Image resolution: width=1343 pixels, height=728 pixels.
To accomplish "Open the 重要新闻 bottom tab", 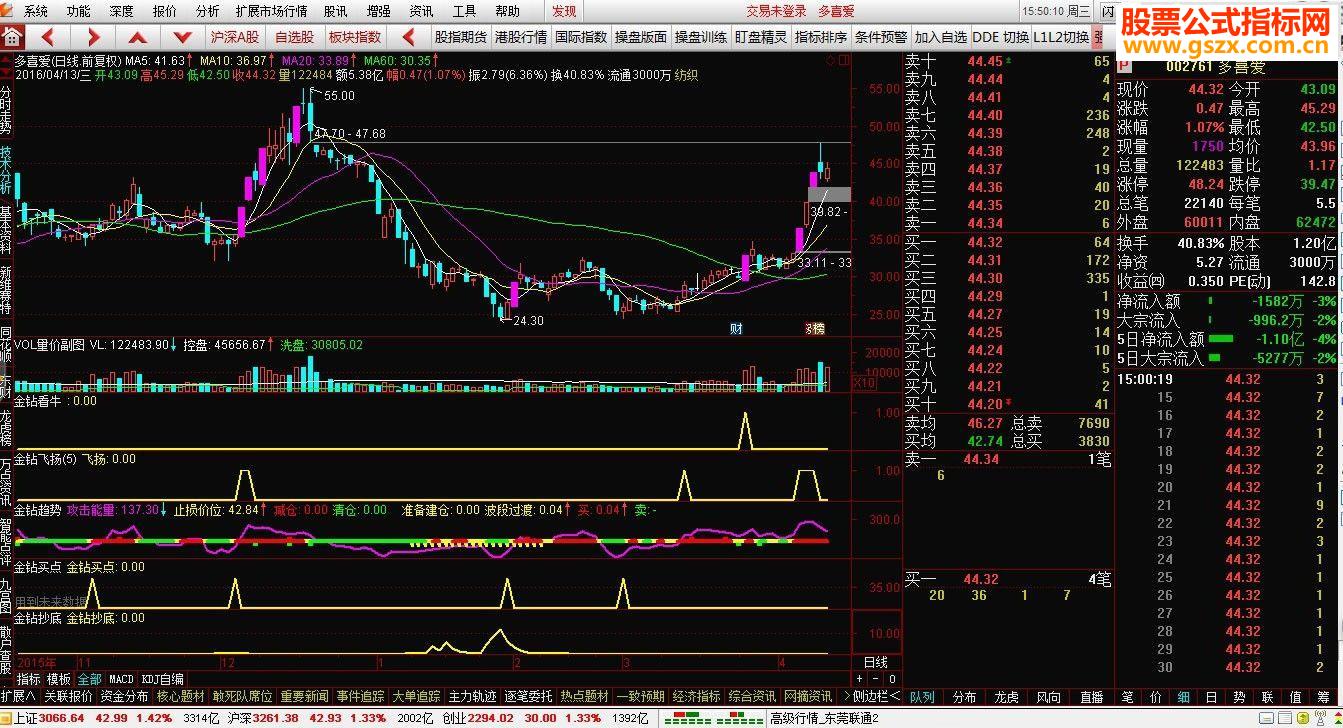I will coord(304,696).
